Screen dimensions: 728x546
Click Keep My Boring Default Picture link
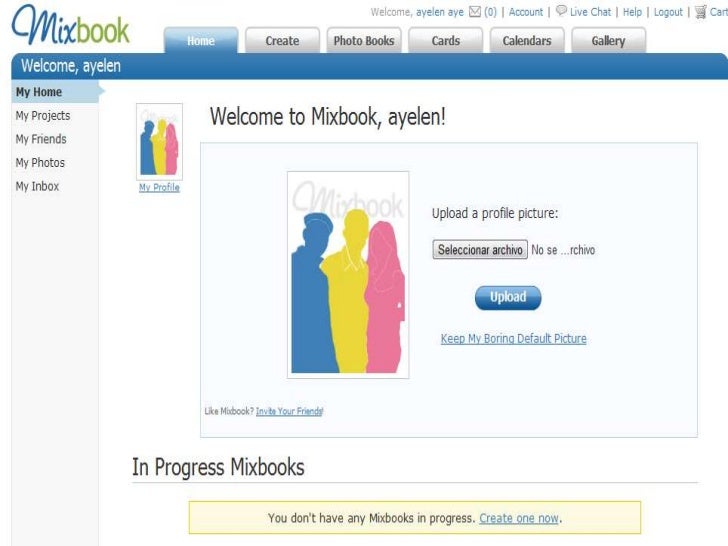point(514,338)
